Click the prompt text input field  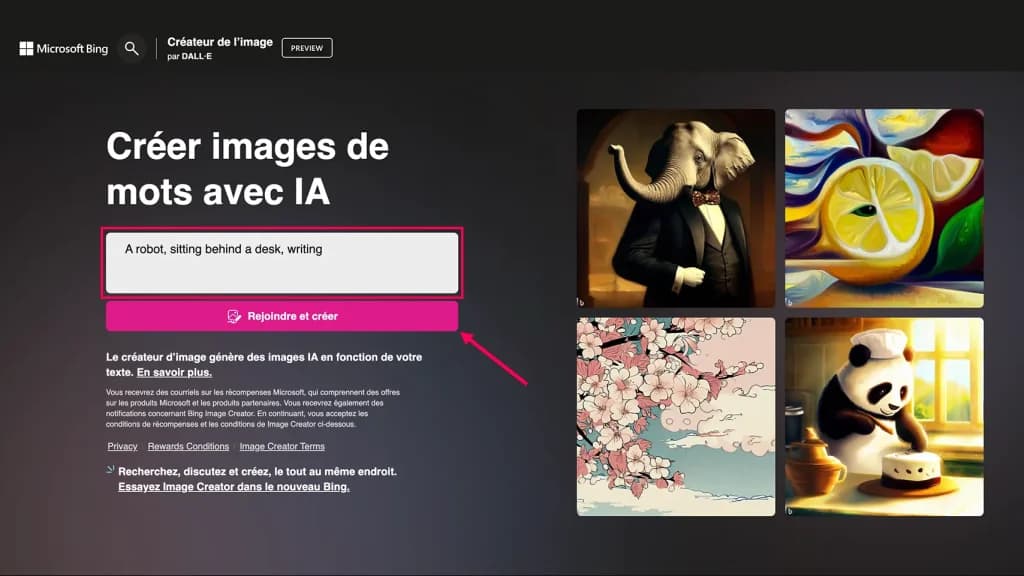pyautogui.click(x=283, y=262)
